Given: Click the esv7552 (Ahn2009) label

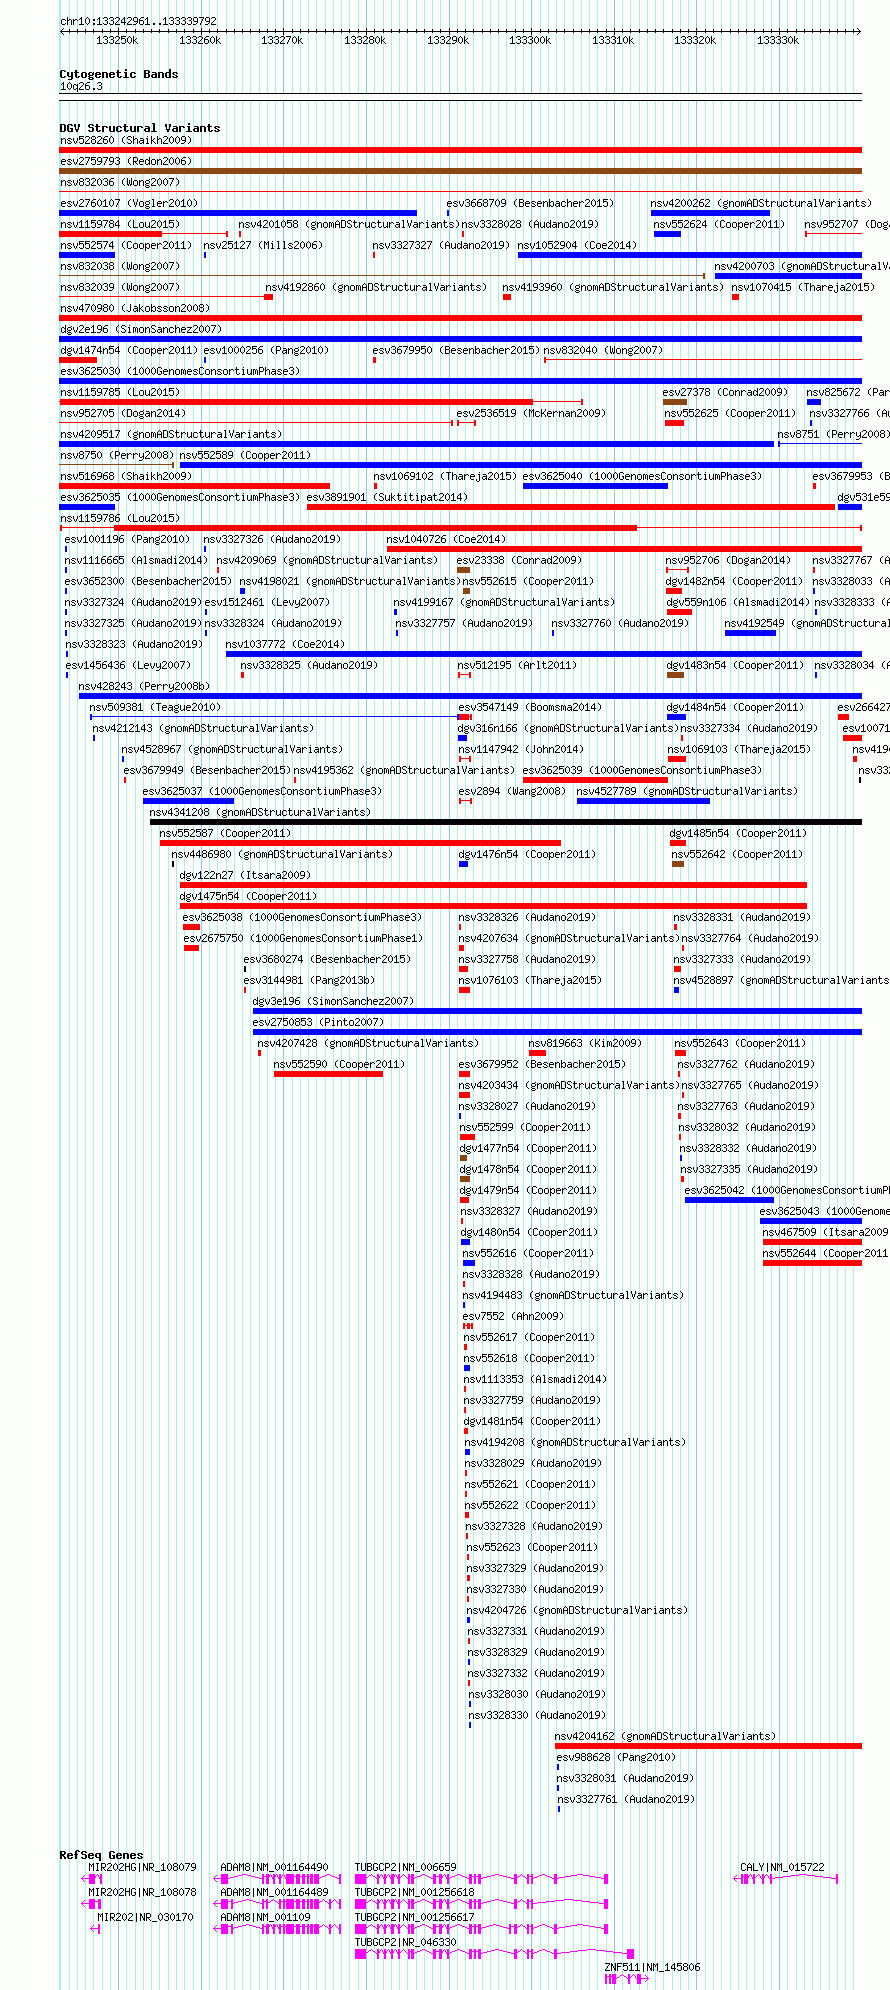Looking at the screenshot, I should click(x=513, y=1316).
